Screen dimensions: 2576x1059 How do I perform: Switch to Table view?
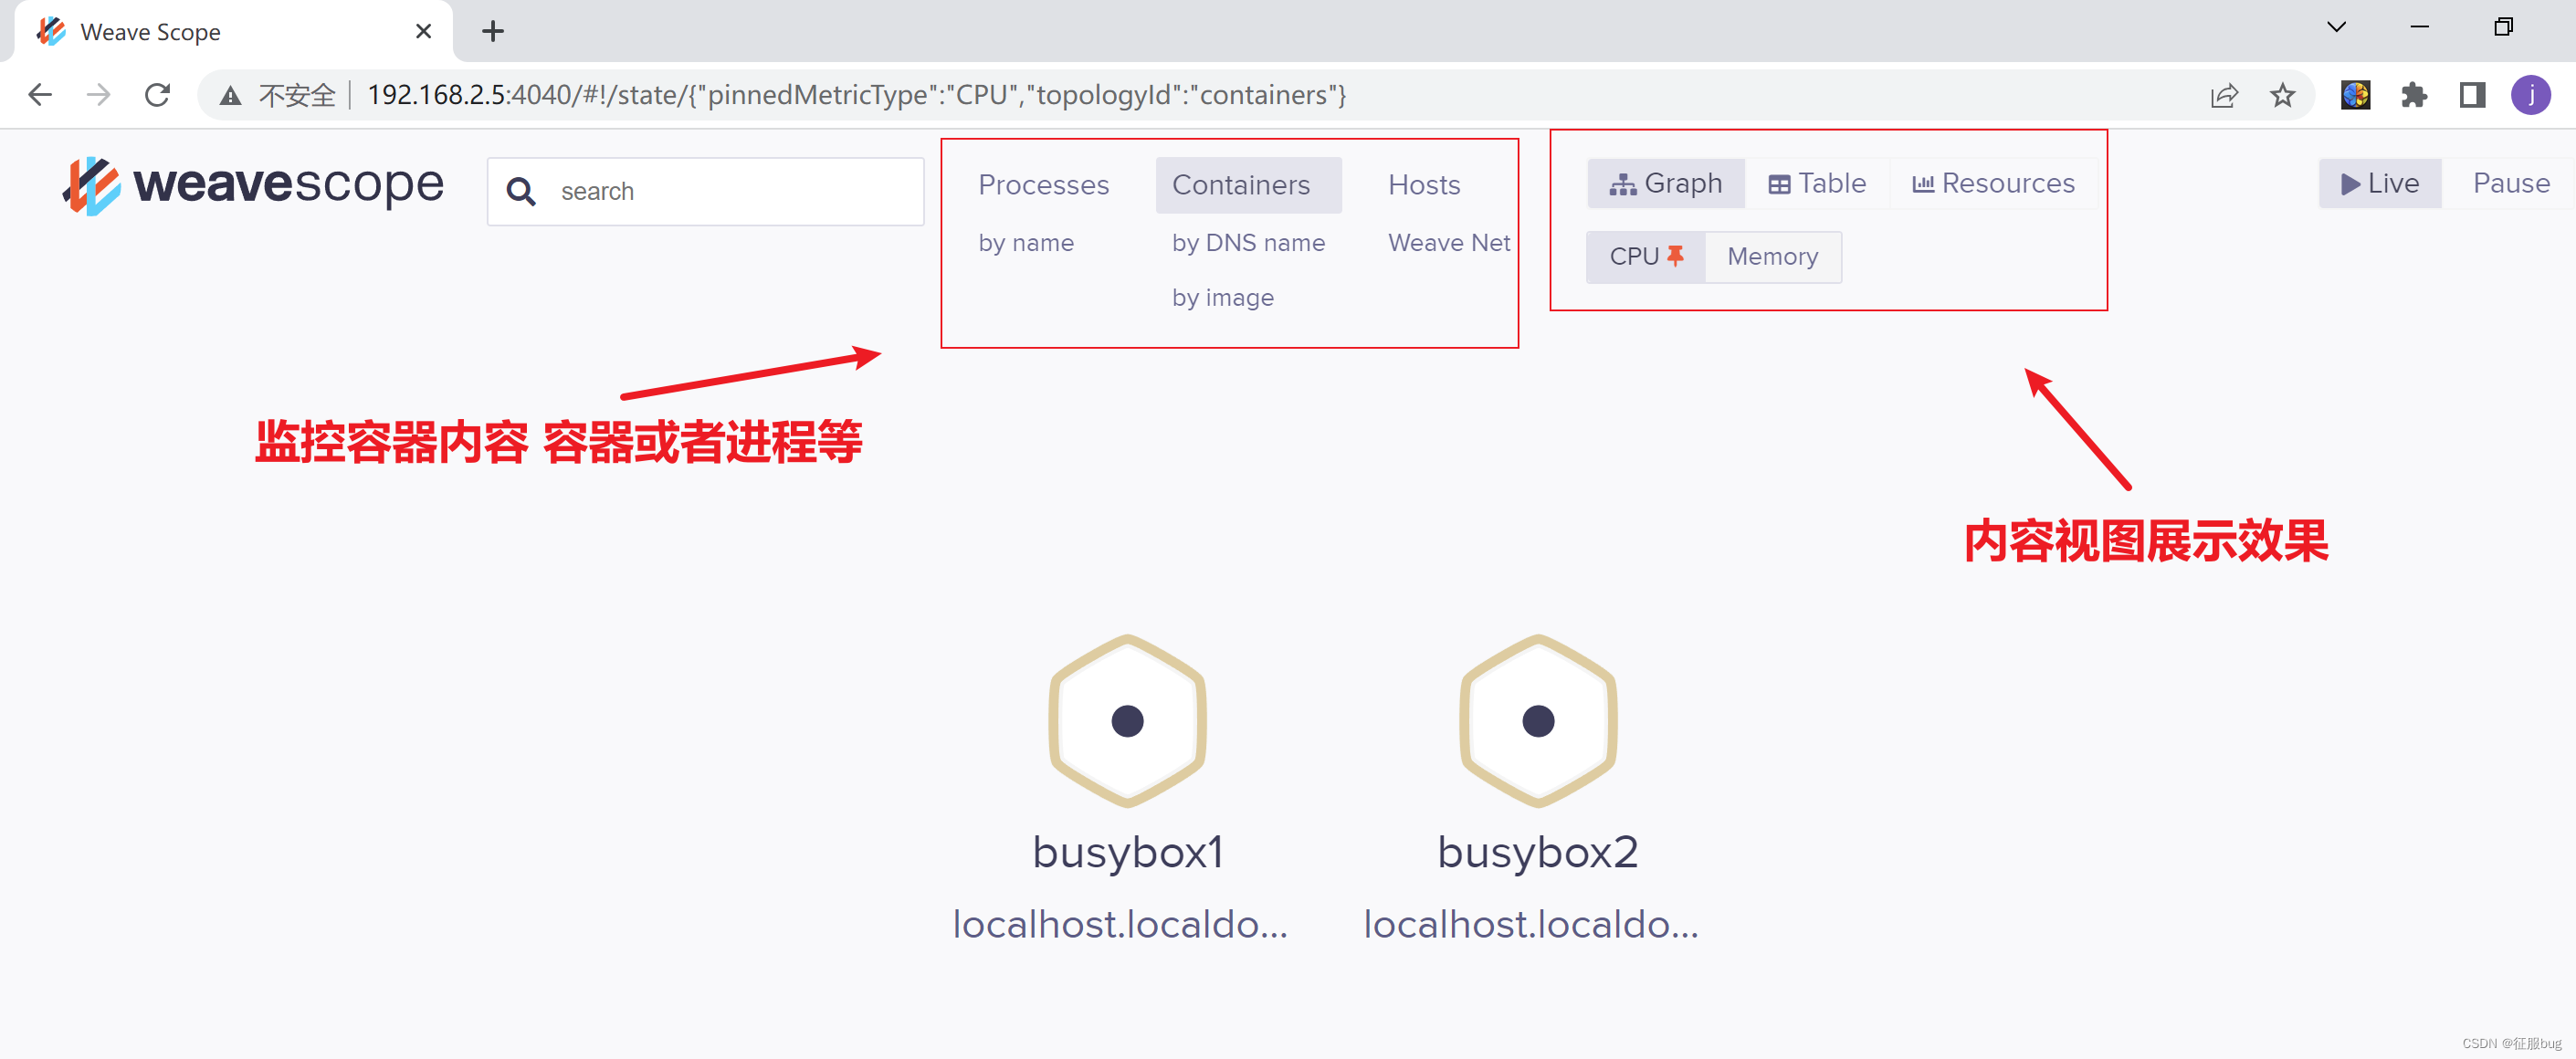tap(1817, 184)
